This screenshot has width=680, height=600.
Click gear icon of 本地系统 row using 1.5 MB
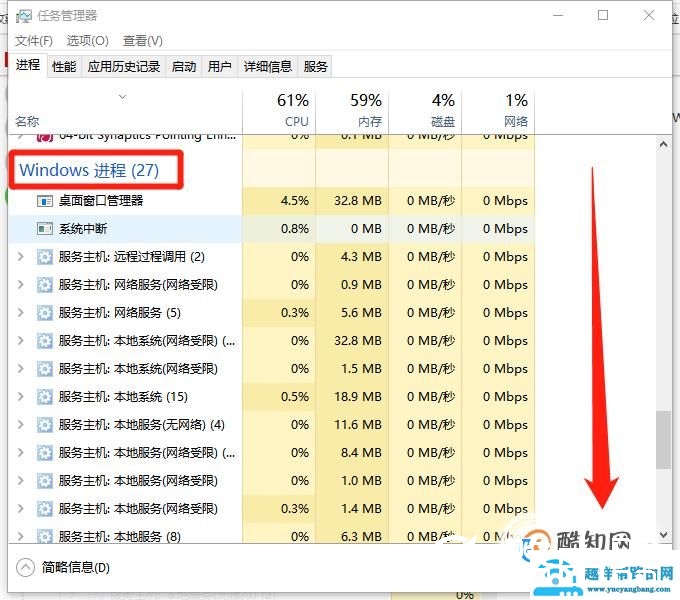(x=45, y=368)
